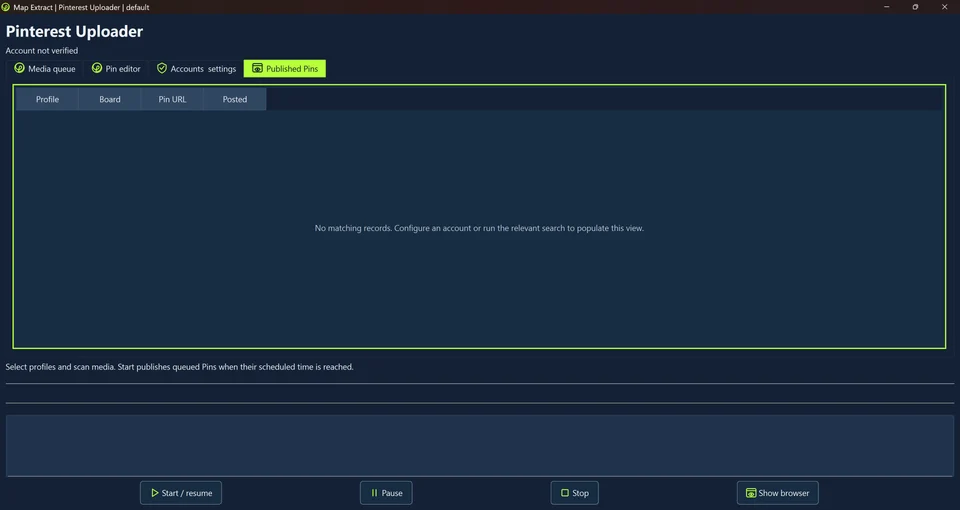This screenshot has height=510, width=960.
Task: Switch to the Media queue tab
Action: pos(45,69)
